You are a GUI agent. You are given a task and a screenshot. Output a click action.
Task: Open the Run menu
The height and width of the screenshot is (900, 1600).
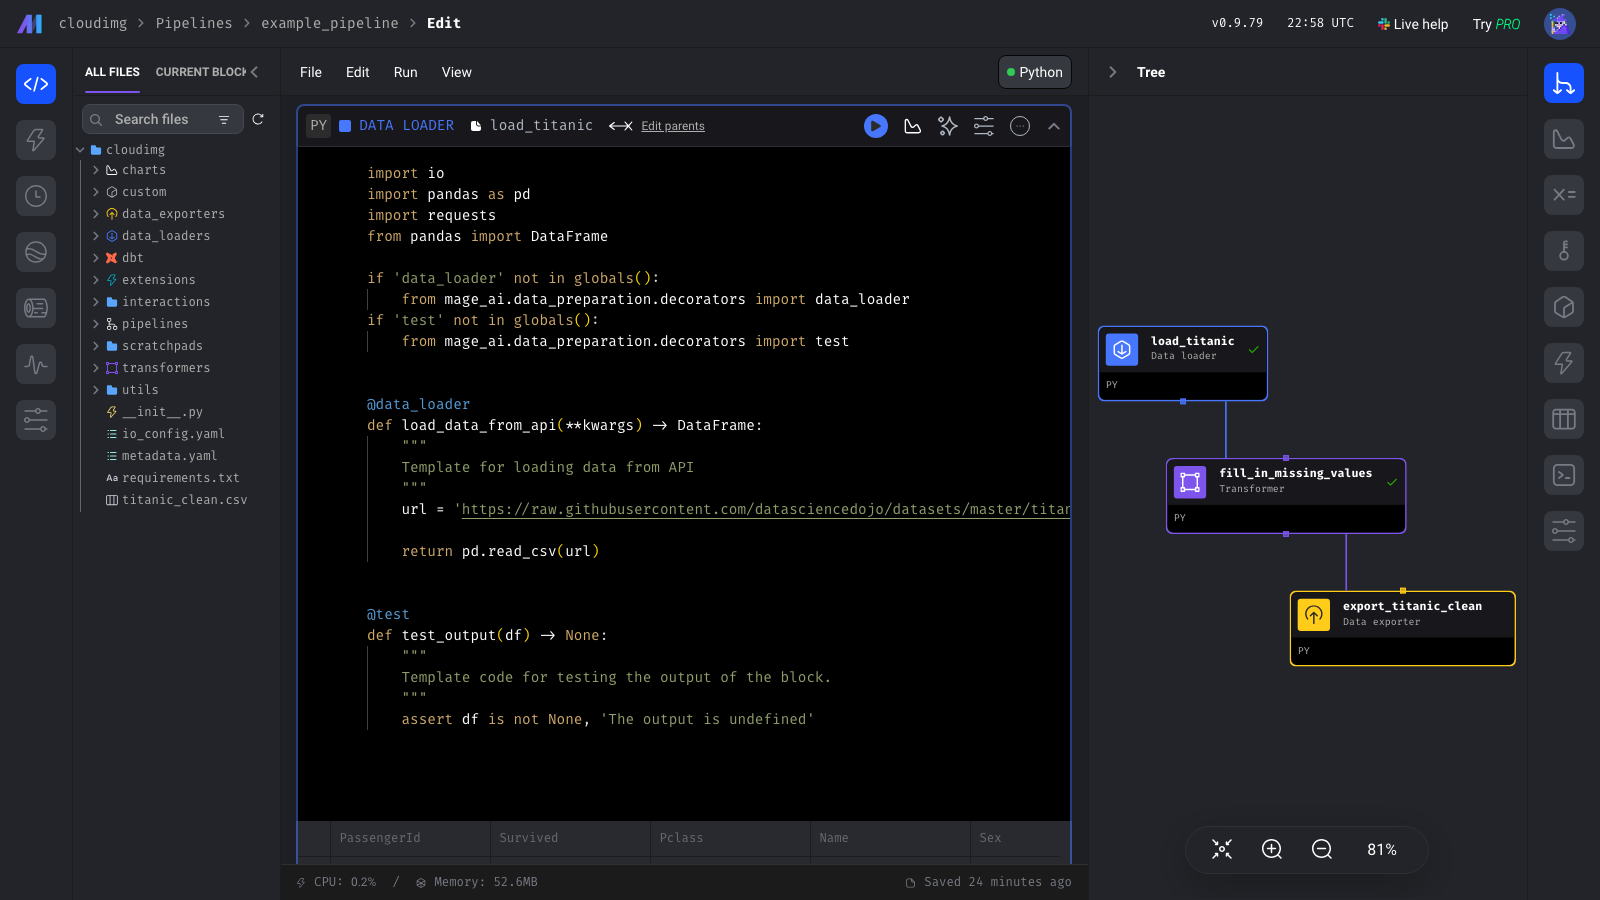(405, 72)
